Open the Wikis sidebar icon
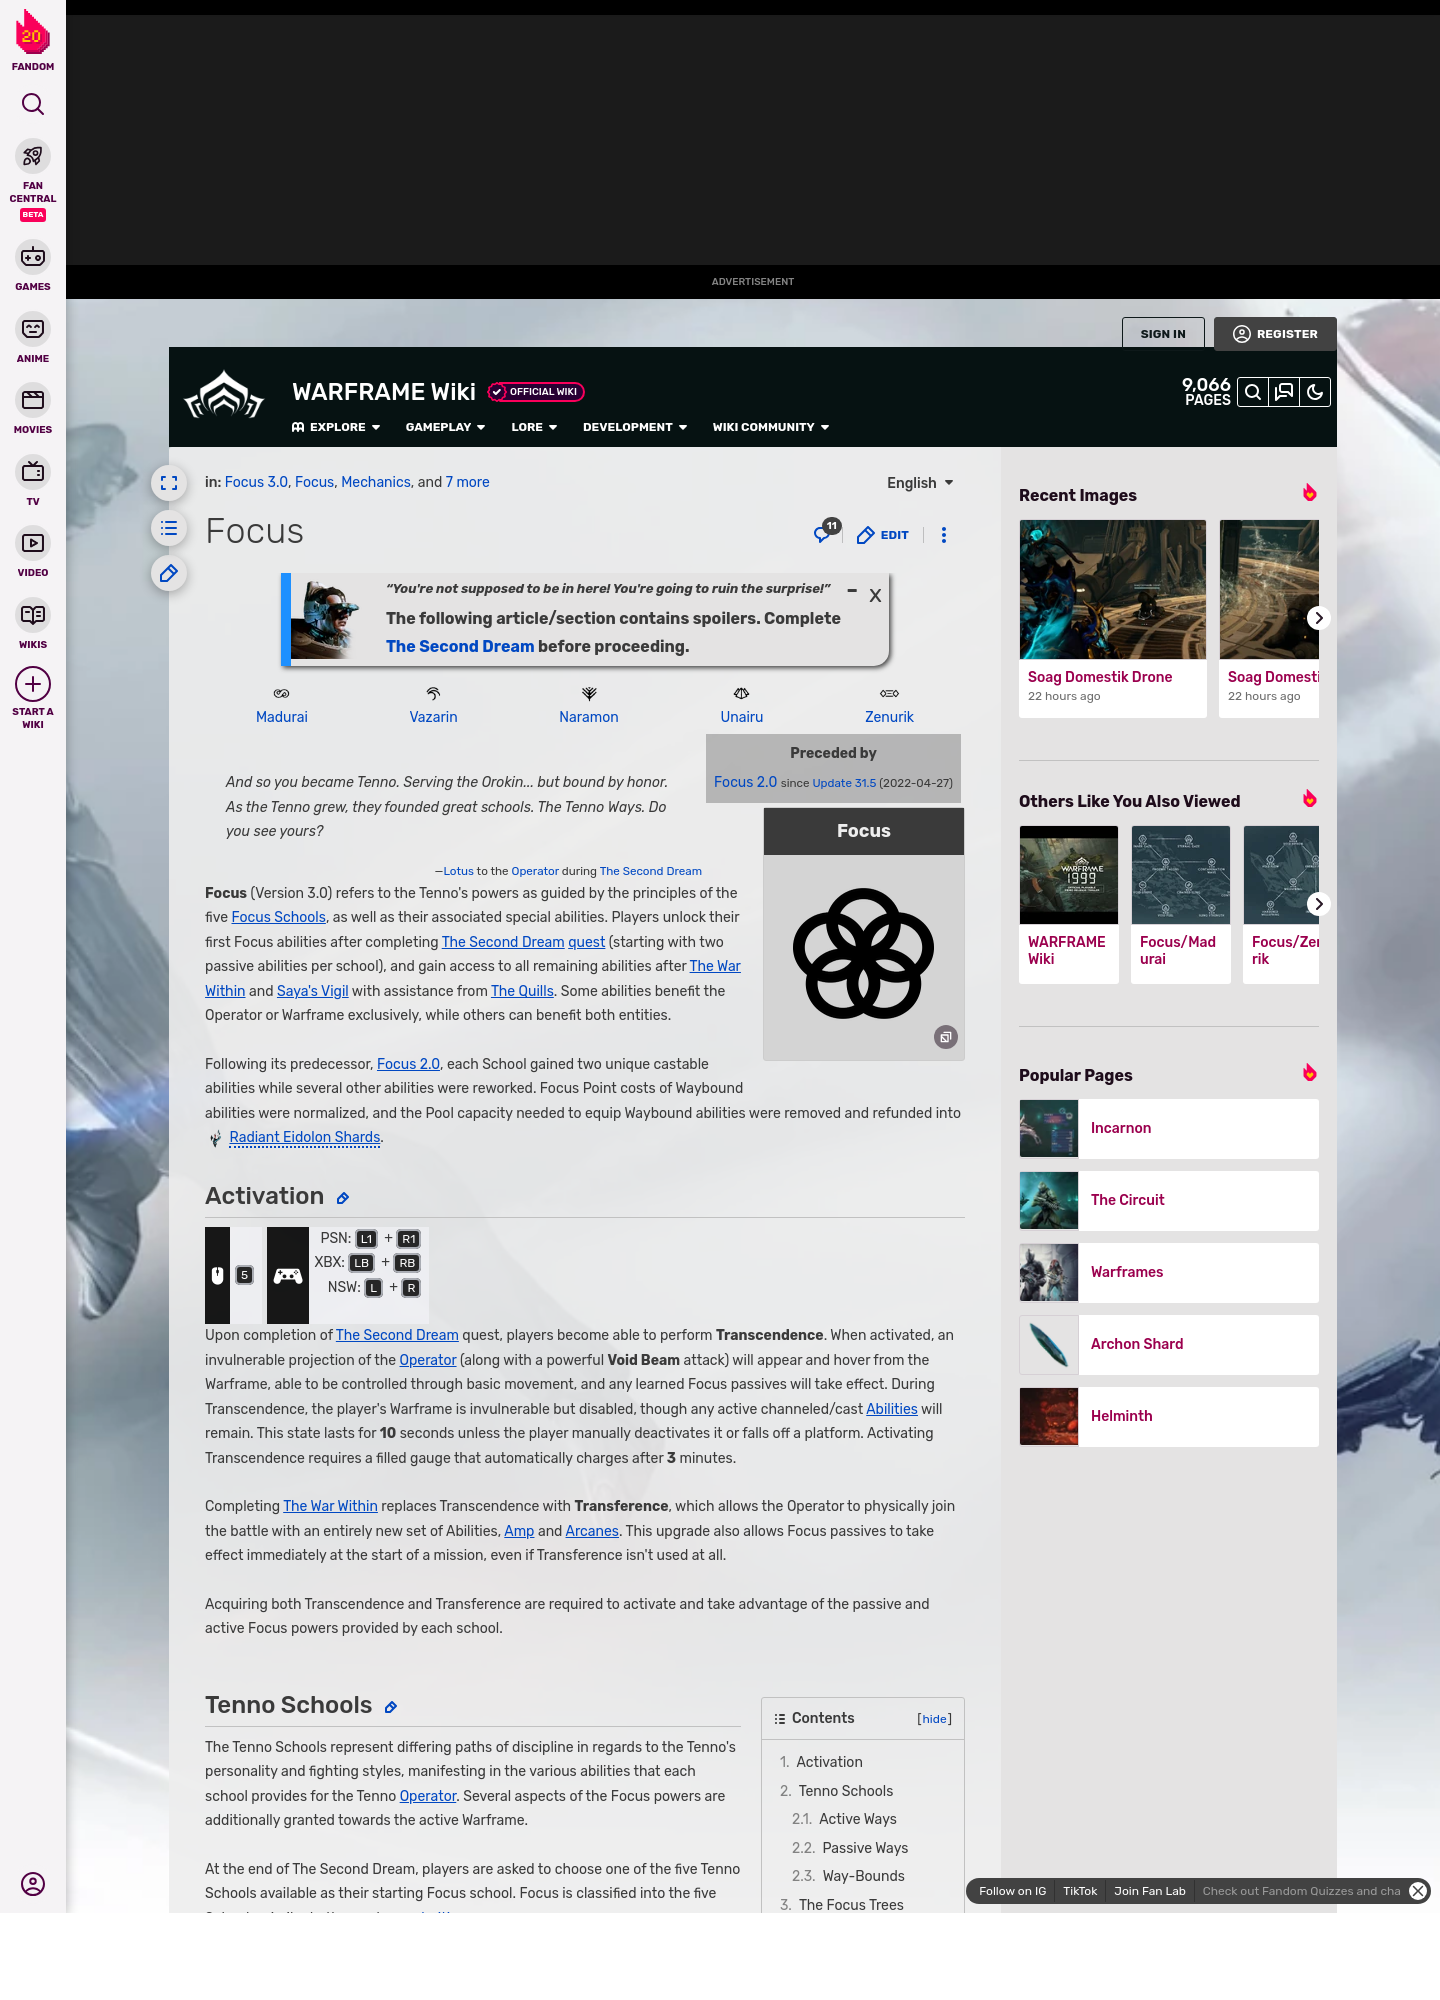The width and height of the screenshot is (1440, 2000). 33,615
